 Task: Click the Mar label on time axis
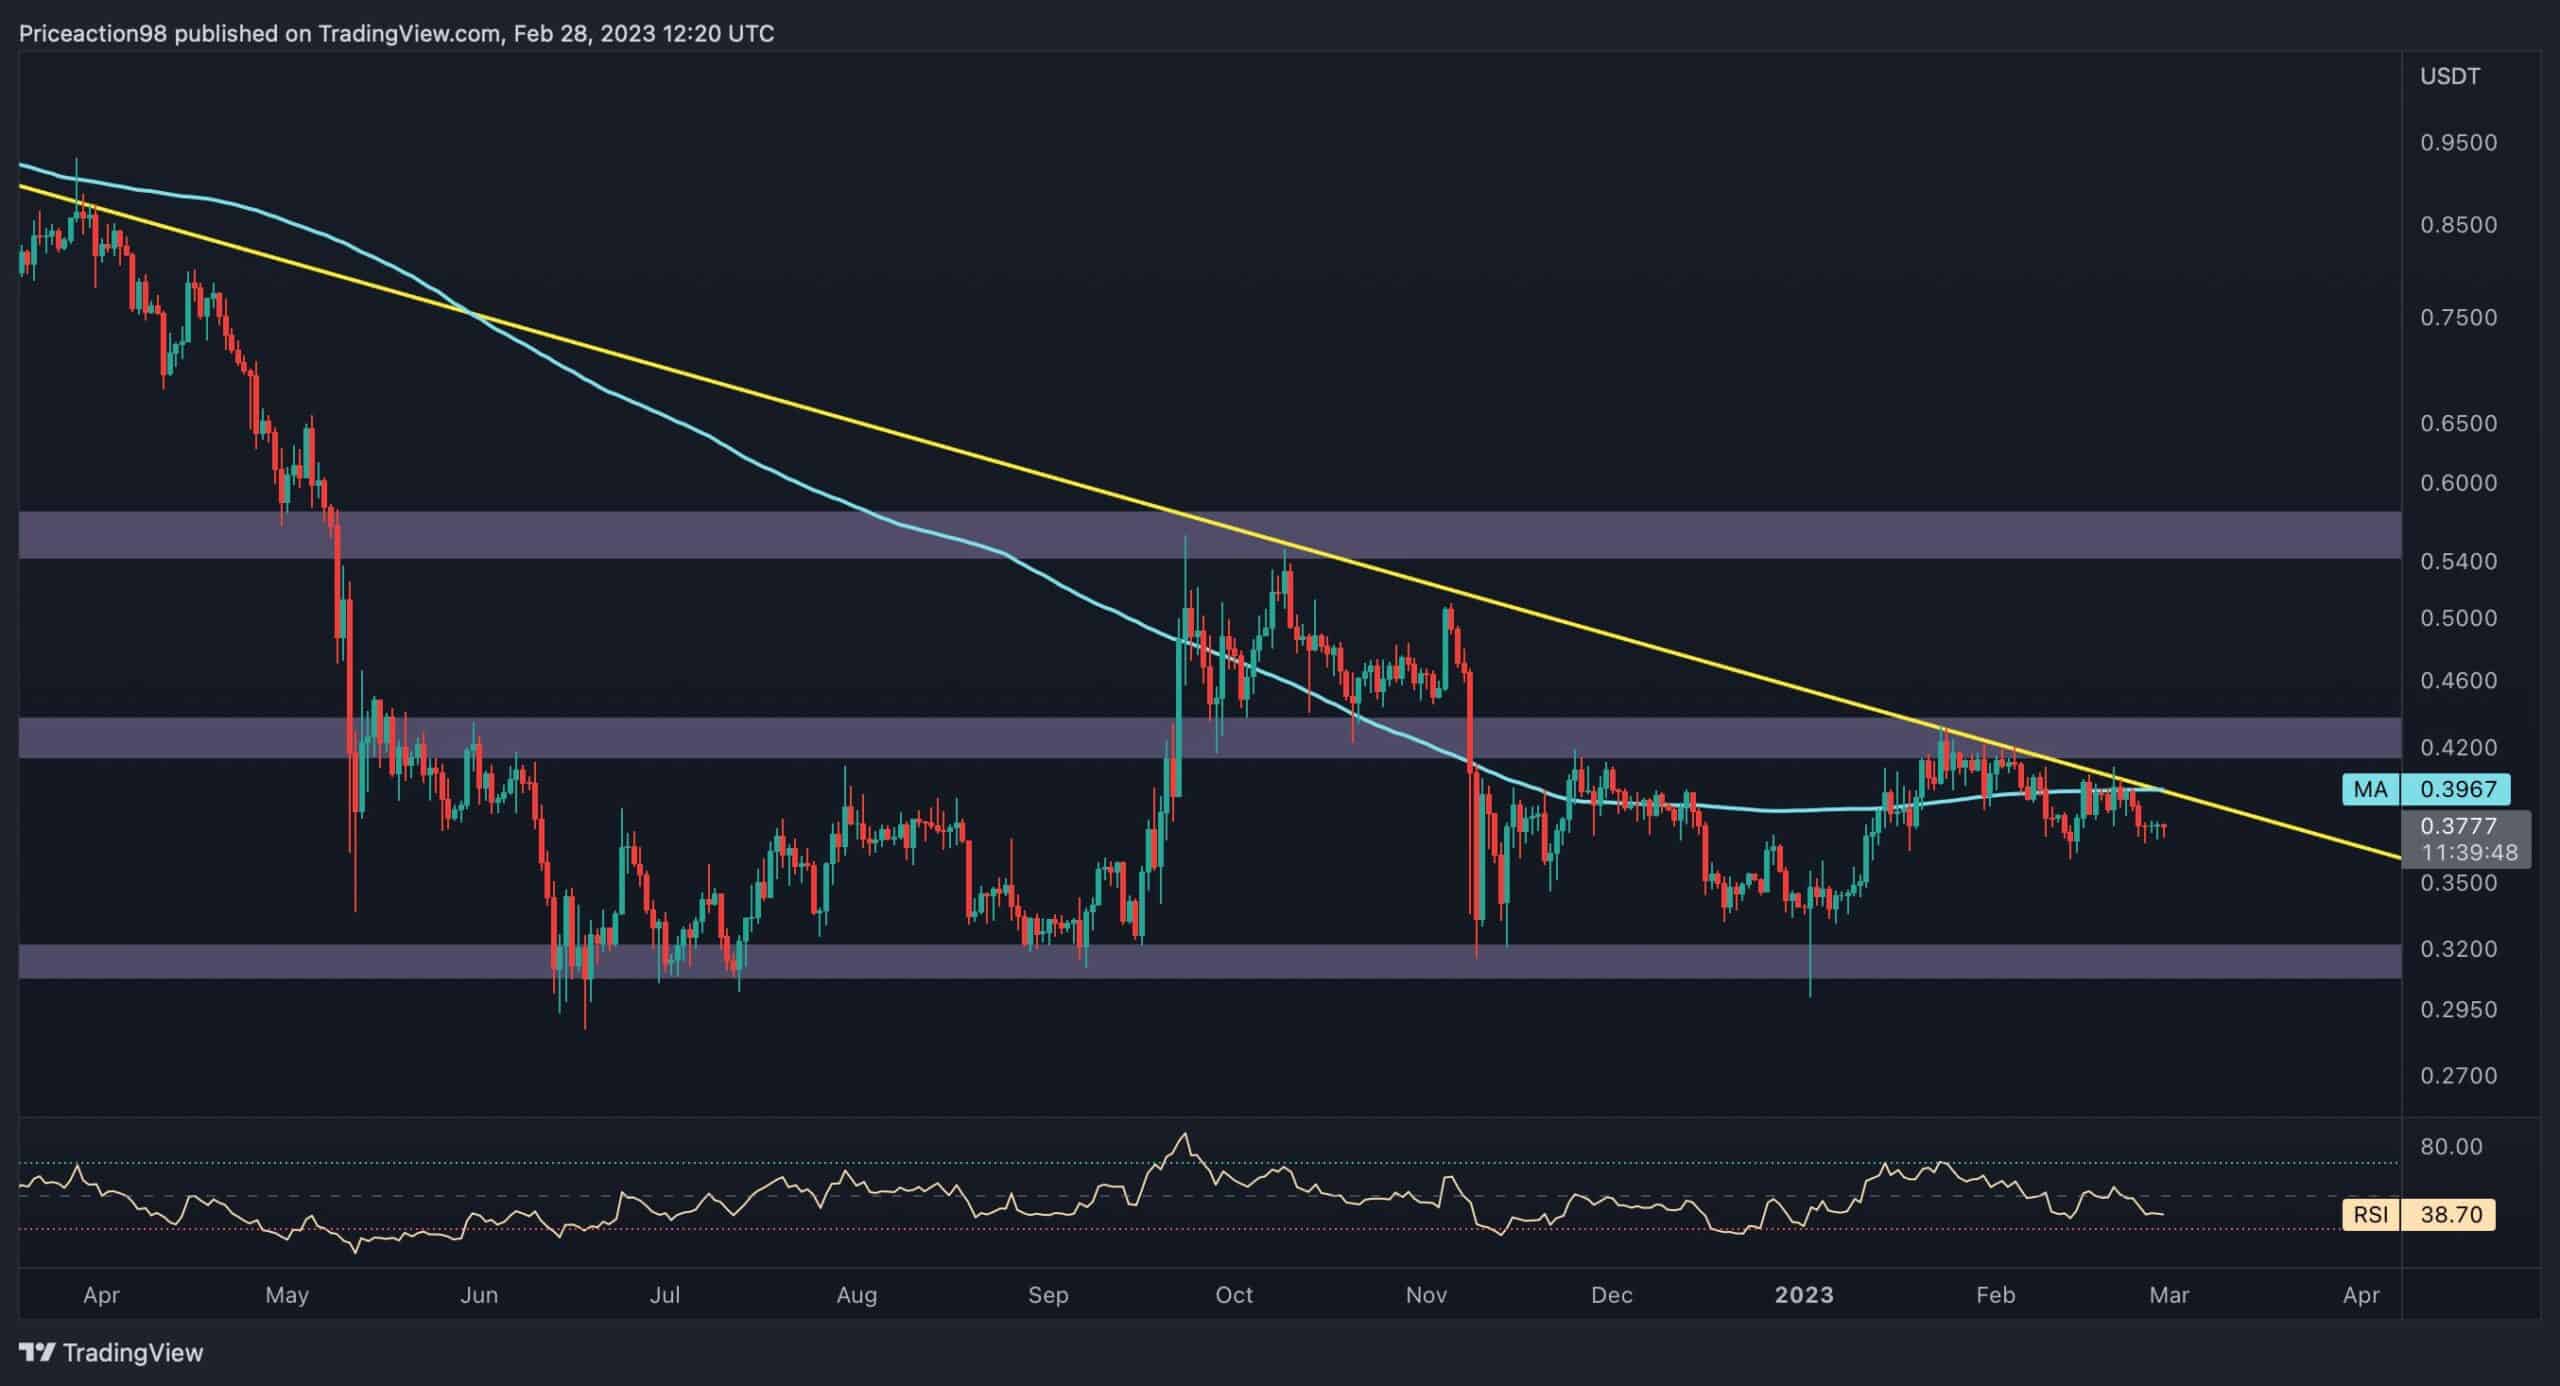[x=2169, y=1295]
